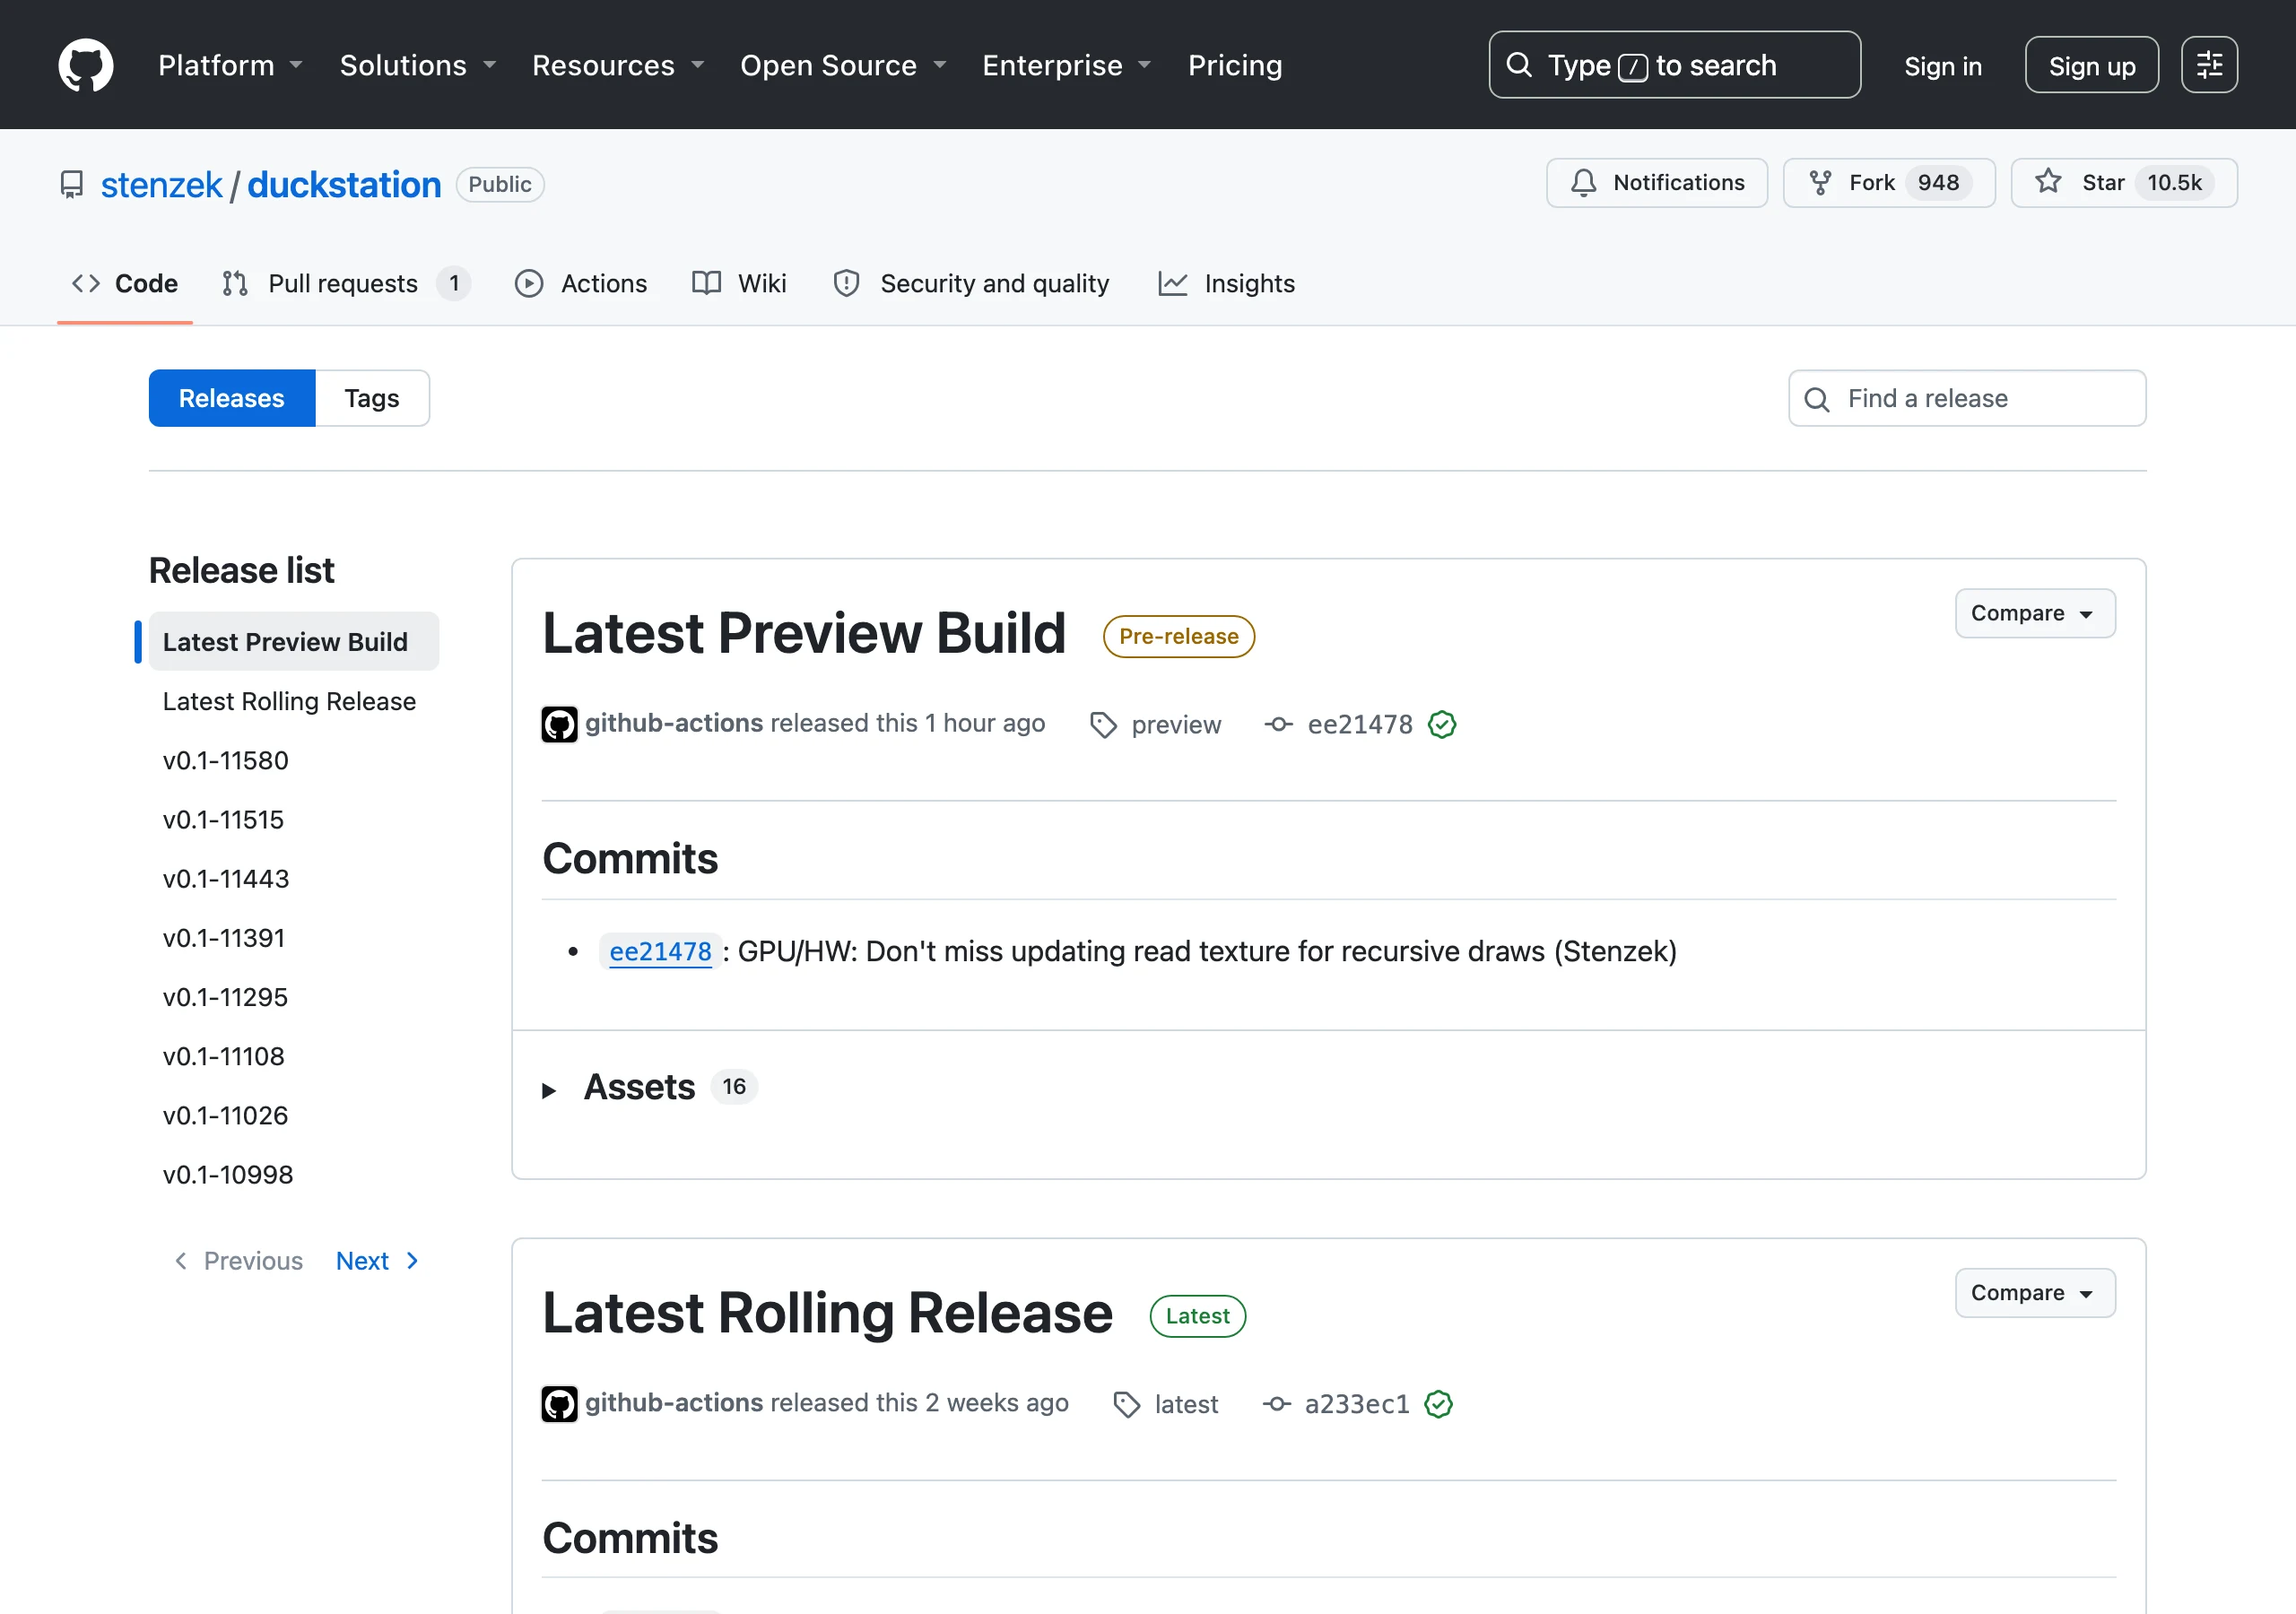Click the github-actions avatar for Latest Rolling Release
The image size is (2296, 1614).
[x=560, y=1404]
